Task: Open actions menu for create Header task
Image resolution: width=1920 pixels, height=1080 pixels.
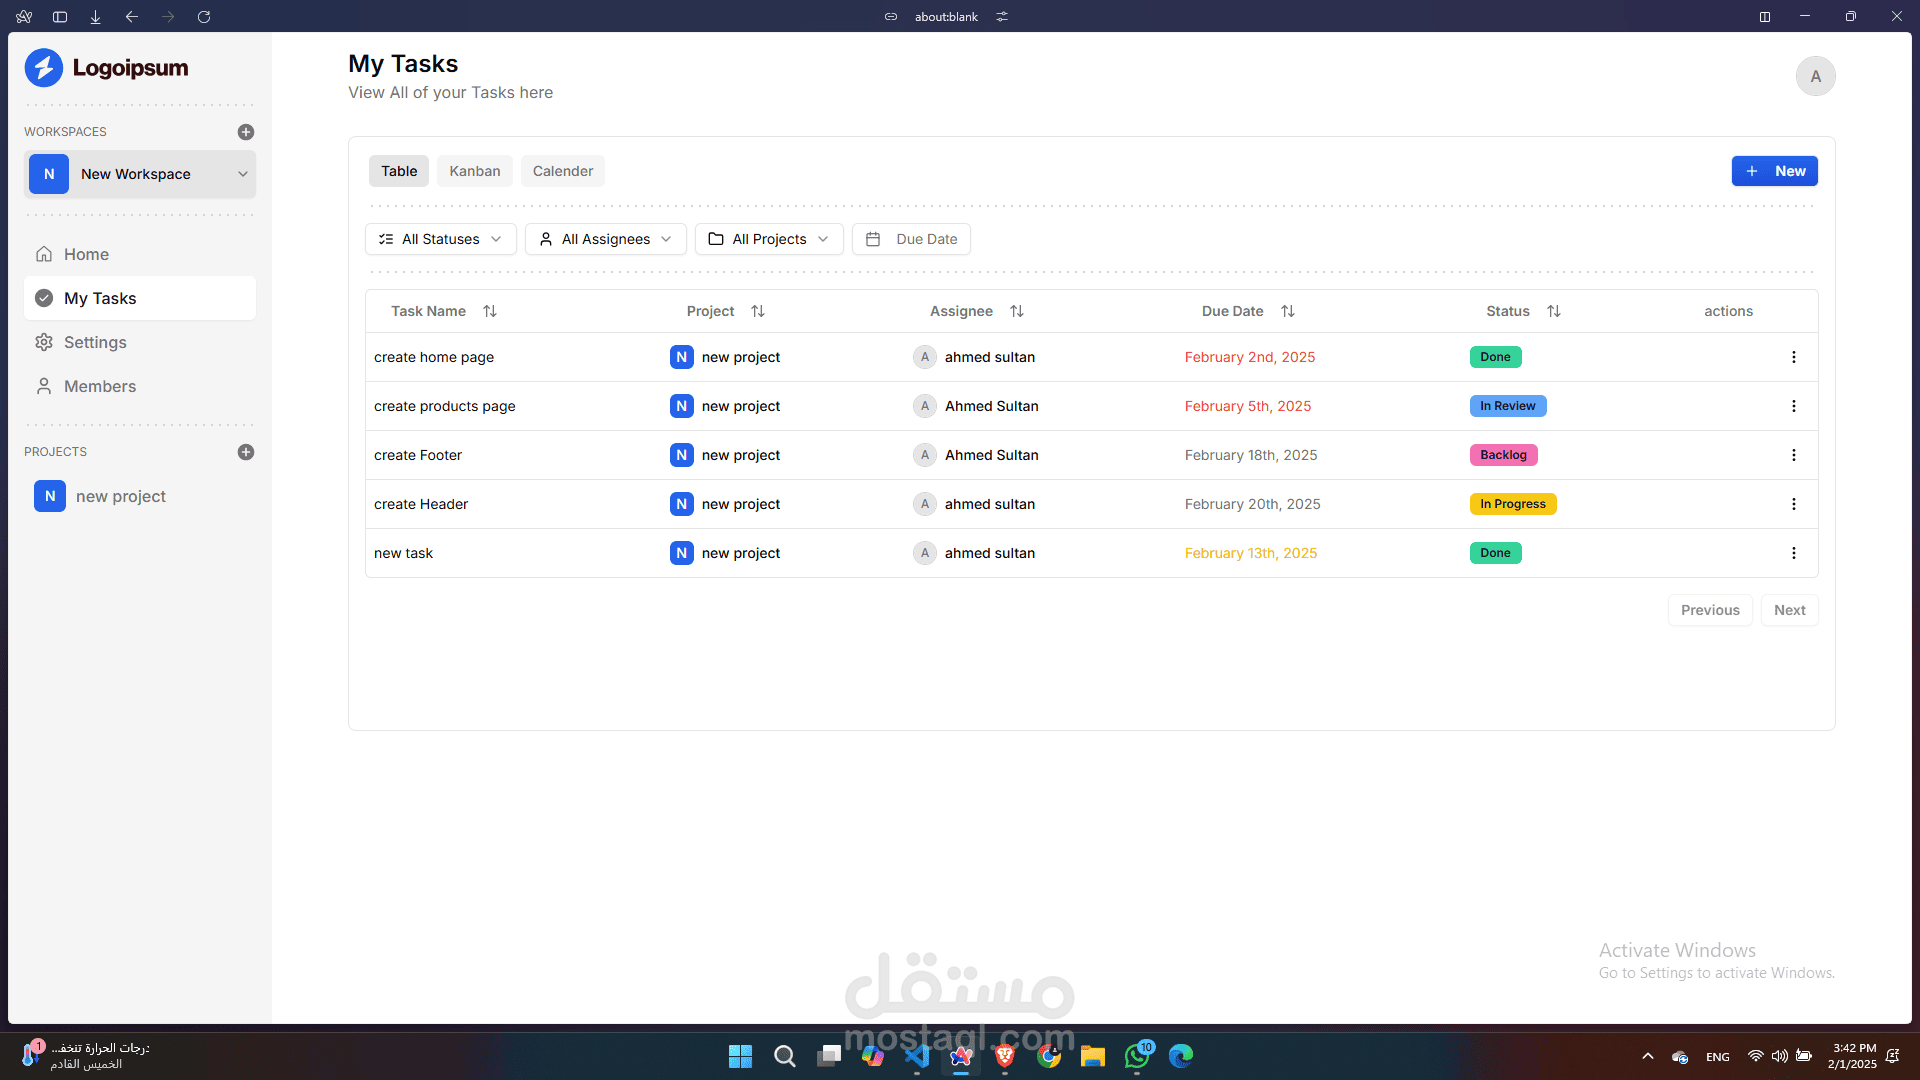Action: (1793, 504)
